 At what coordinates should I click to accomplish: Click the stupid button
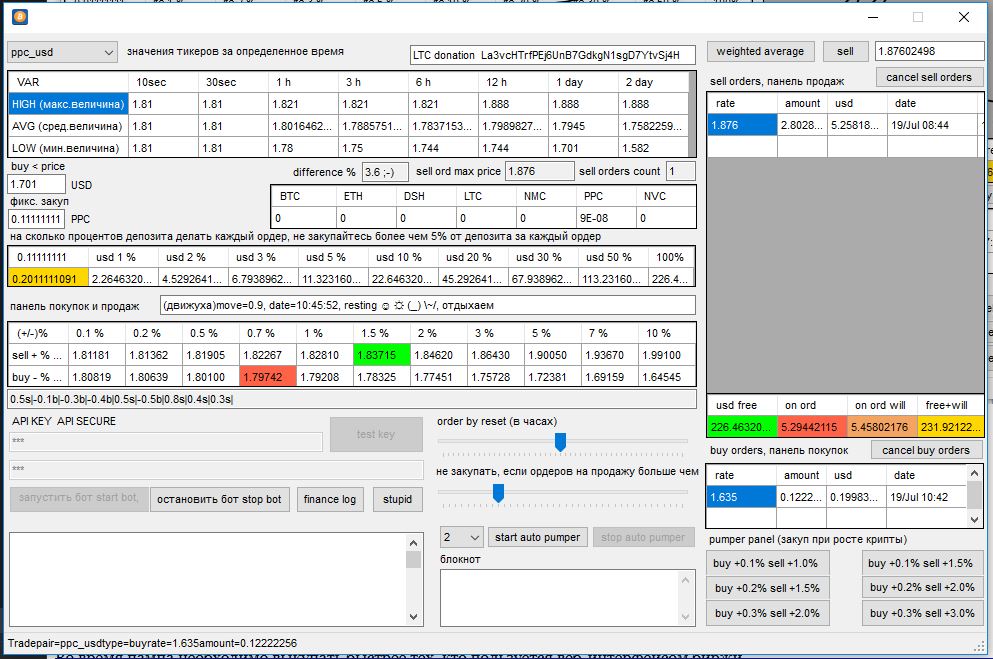coord(397,499)
